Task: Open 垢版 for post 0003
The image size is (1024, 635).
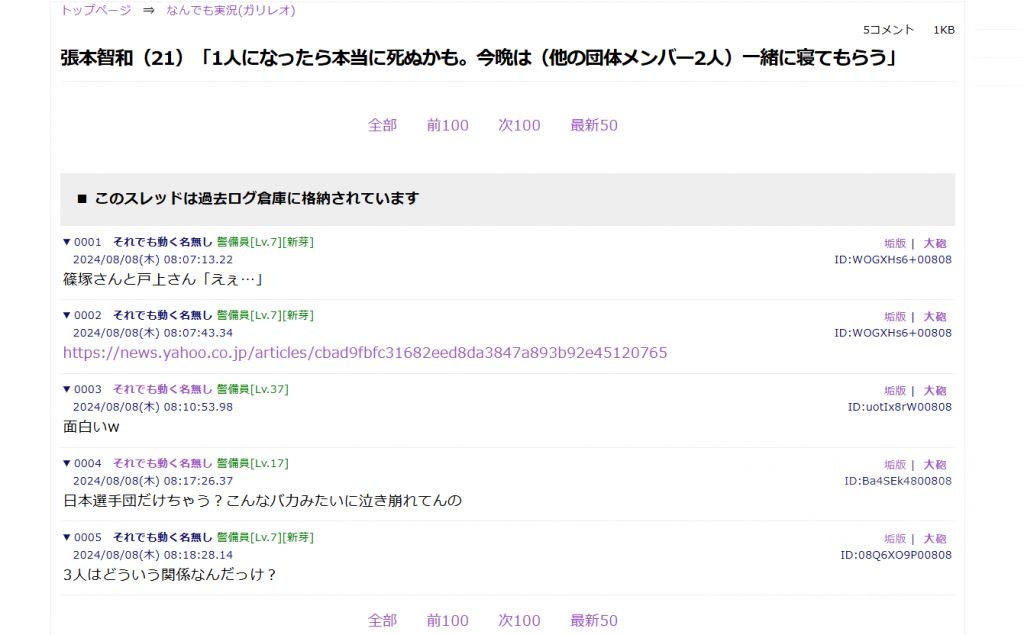Action: pyautogui.click(x=894, y=391)
